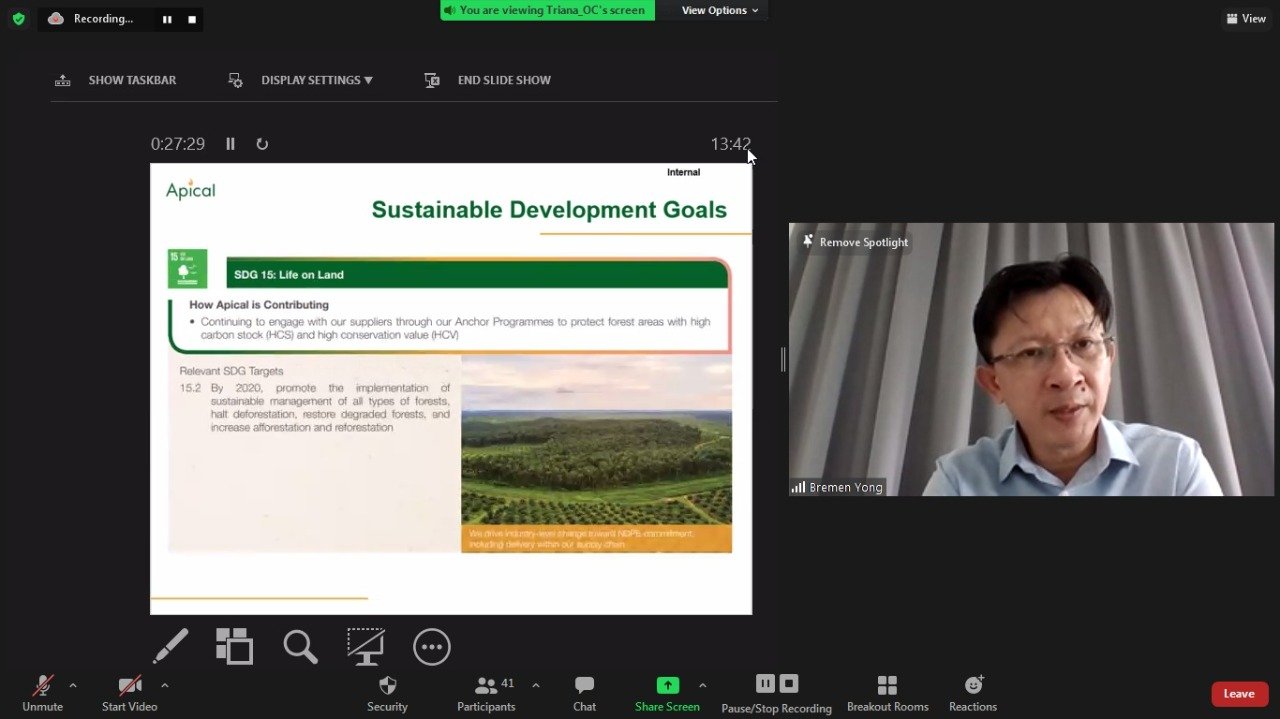
Task: Select the pen and laser pointer tool
Action: [x=171, y=646]
